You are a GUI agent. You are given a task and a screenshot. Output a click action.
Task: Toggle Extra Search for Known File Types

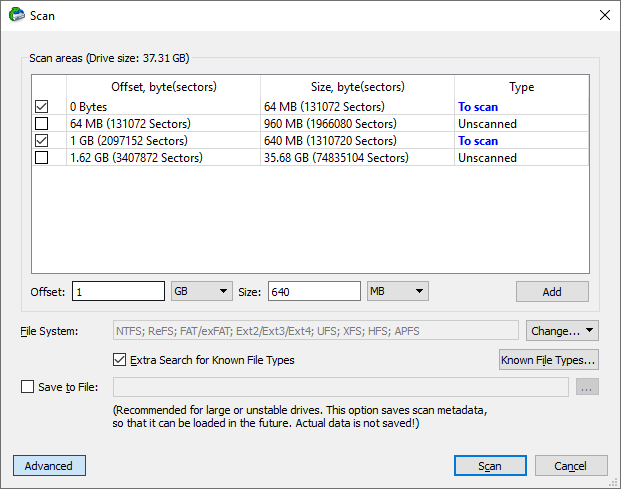[119, 360]
